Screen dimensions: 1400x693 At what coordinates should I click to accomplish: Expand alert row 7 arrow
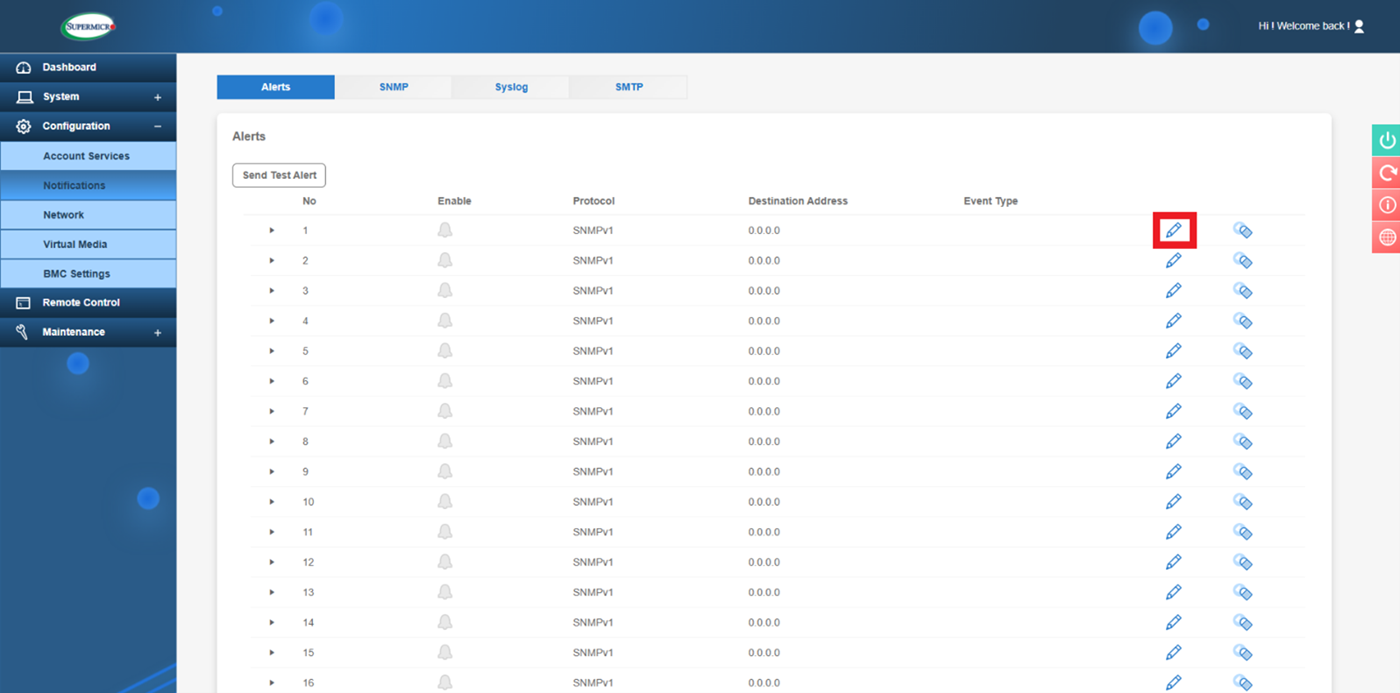click(x=272, y=411)
